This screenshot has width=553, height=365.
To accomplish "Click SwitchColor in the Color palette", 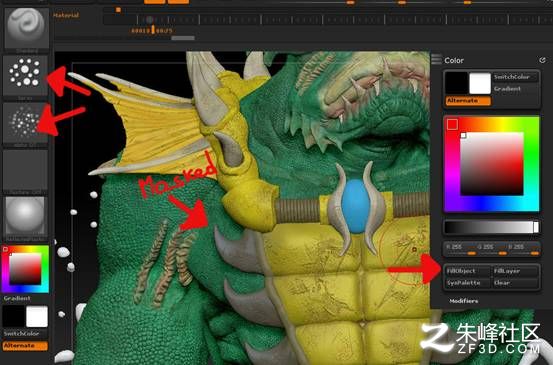I will pos(516,77).
